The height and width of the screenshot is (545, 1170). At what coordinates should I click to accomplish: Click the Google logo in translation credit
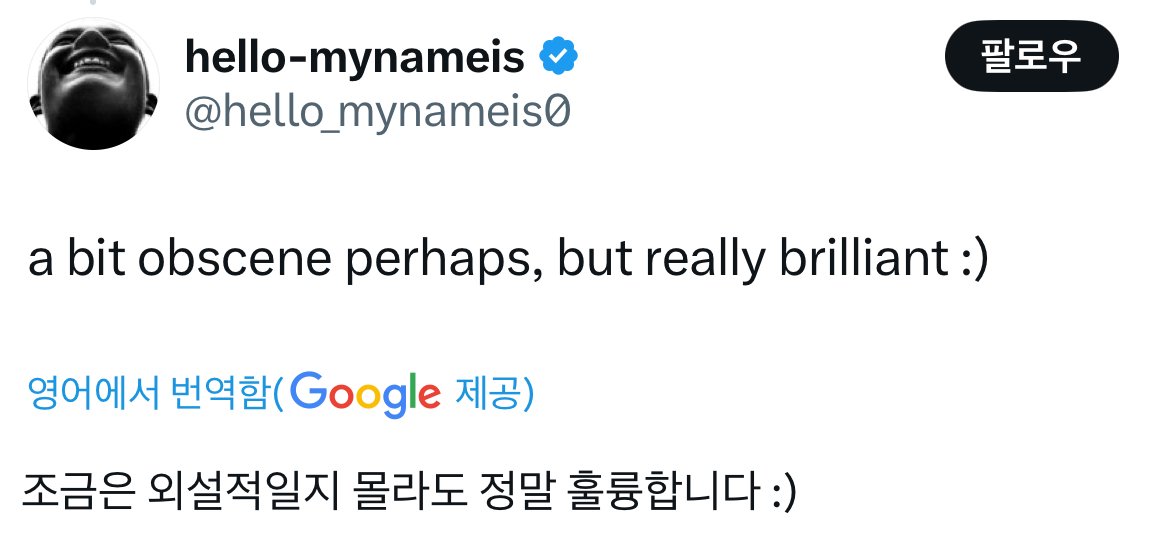point(367,394)
